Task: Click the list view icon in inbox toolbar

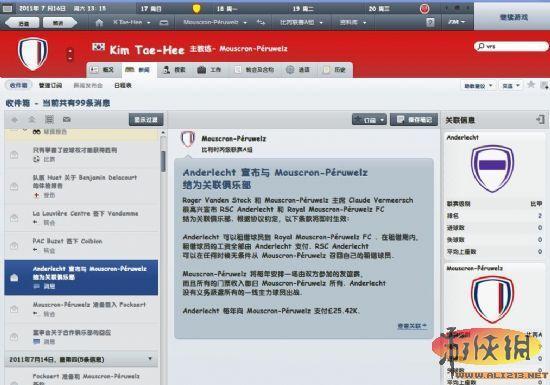Action: 49,120
